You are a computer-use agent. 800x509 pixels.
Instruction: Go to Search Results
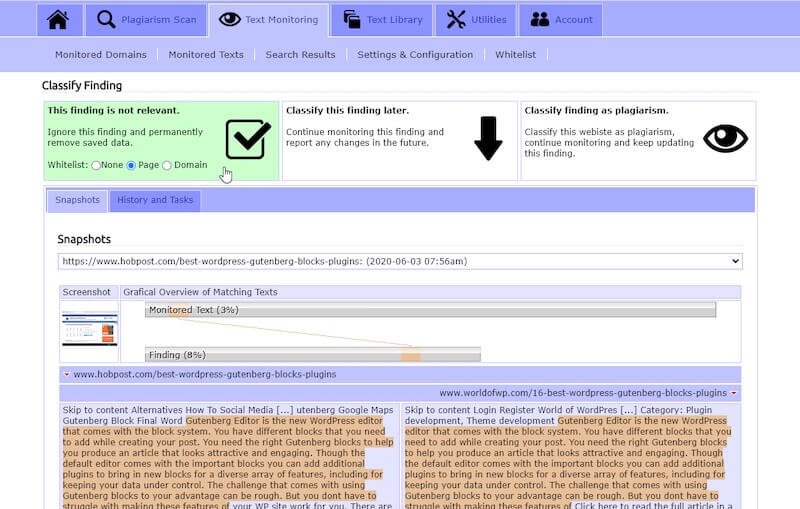point(301,55)
